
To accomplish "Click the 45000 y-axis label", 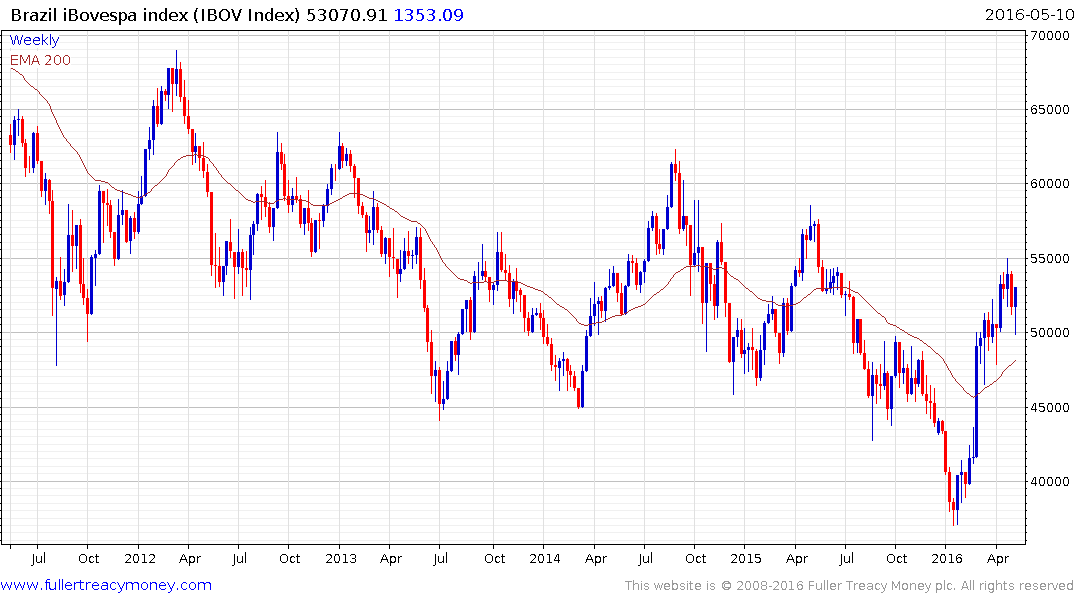I will pyautogui.click(x=1050, y=407).
